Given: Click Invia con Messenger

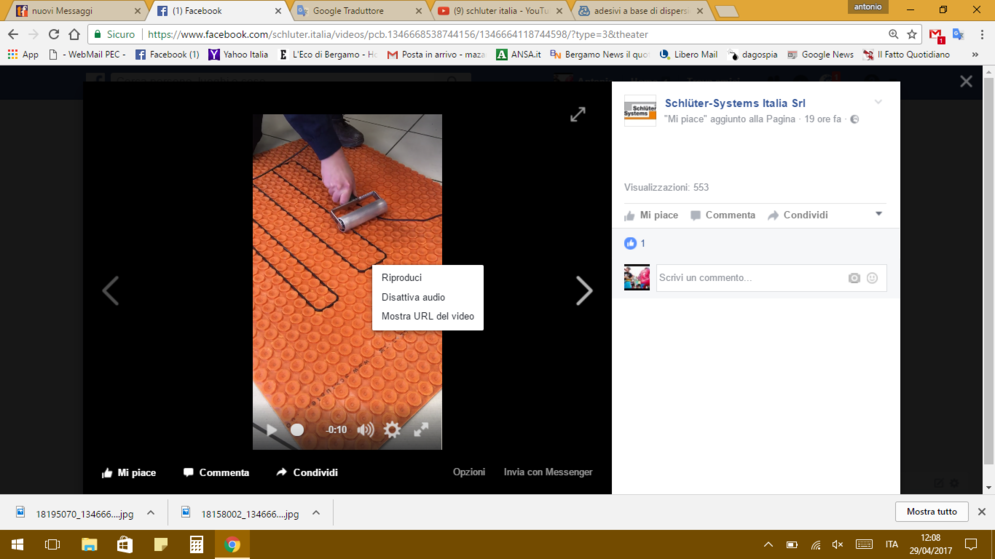Looking at the screenshot, I should pos(548,472).
